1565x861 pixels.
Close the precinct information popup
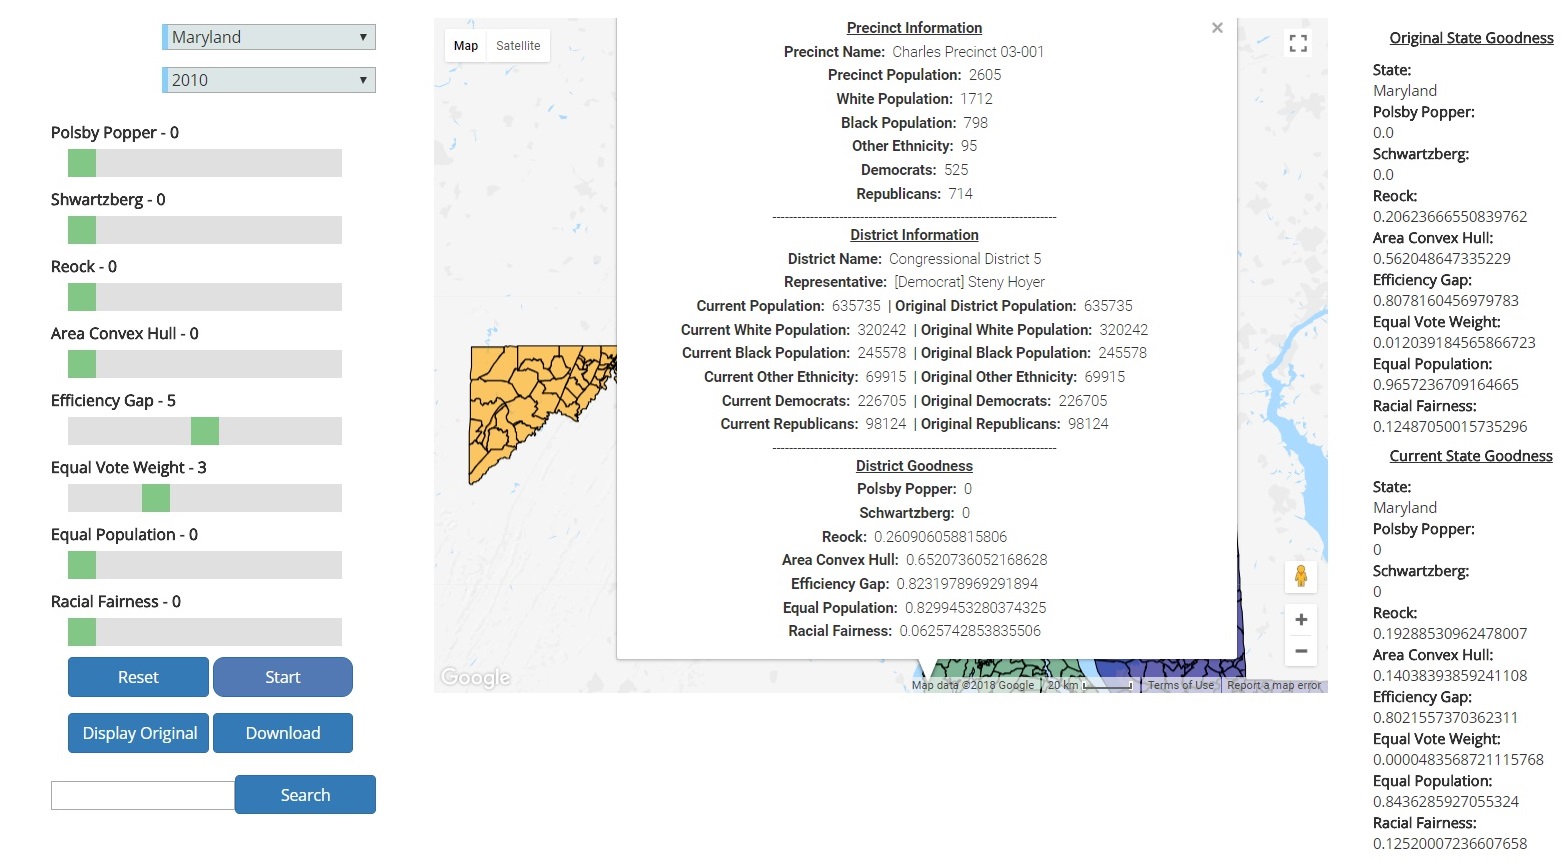click(1217, 28)
